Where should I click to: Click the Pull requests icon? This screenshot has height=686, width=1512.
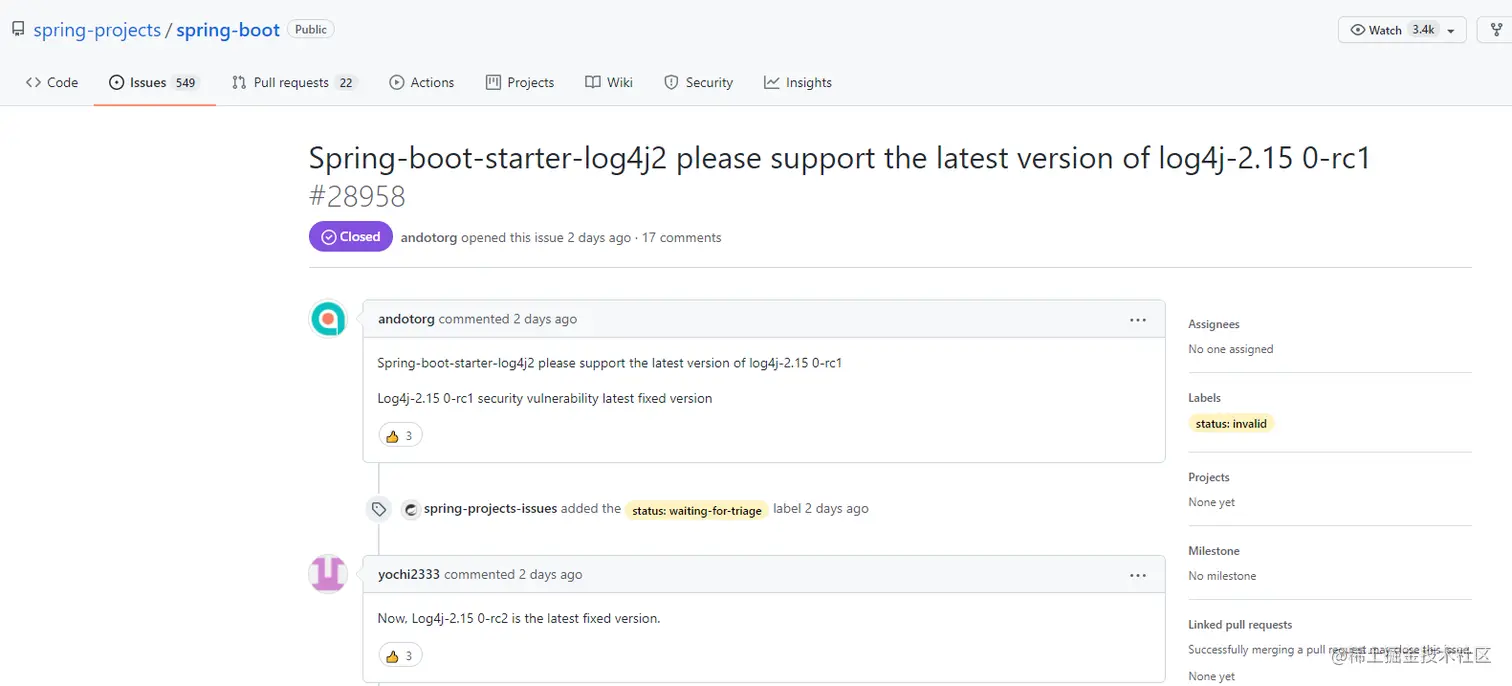238,82
